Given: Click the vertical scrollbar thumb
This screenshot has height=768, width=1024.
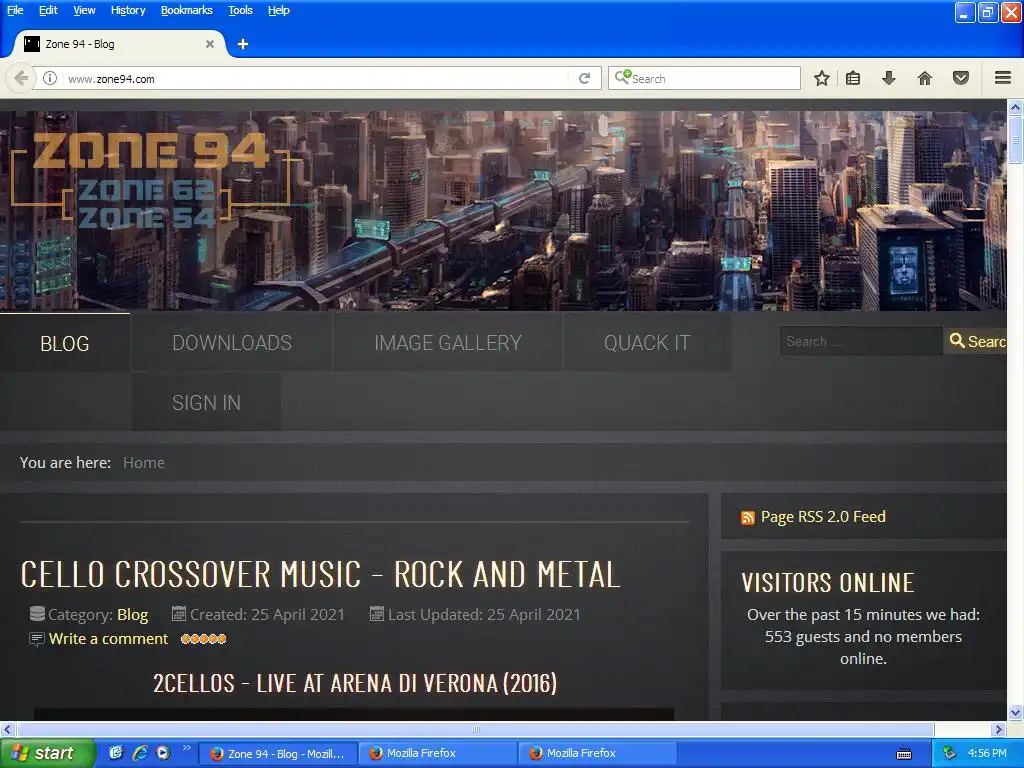Looking at the screenshot, I should click(x=1015, y=139).
